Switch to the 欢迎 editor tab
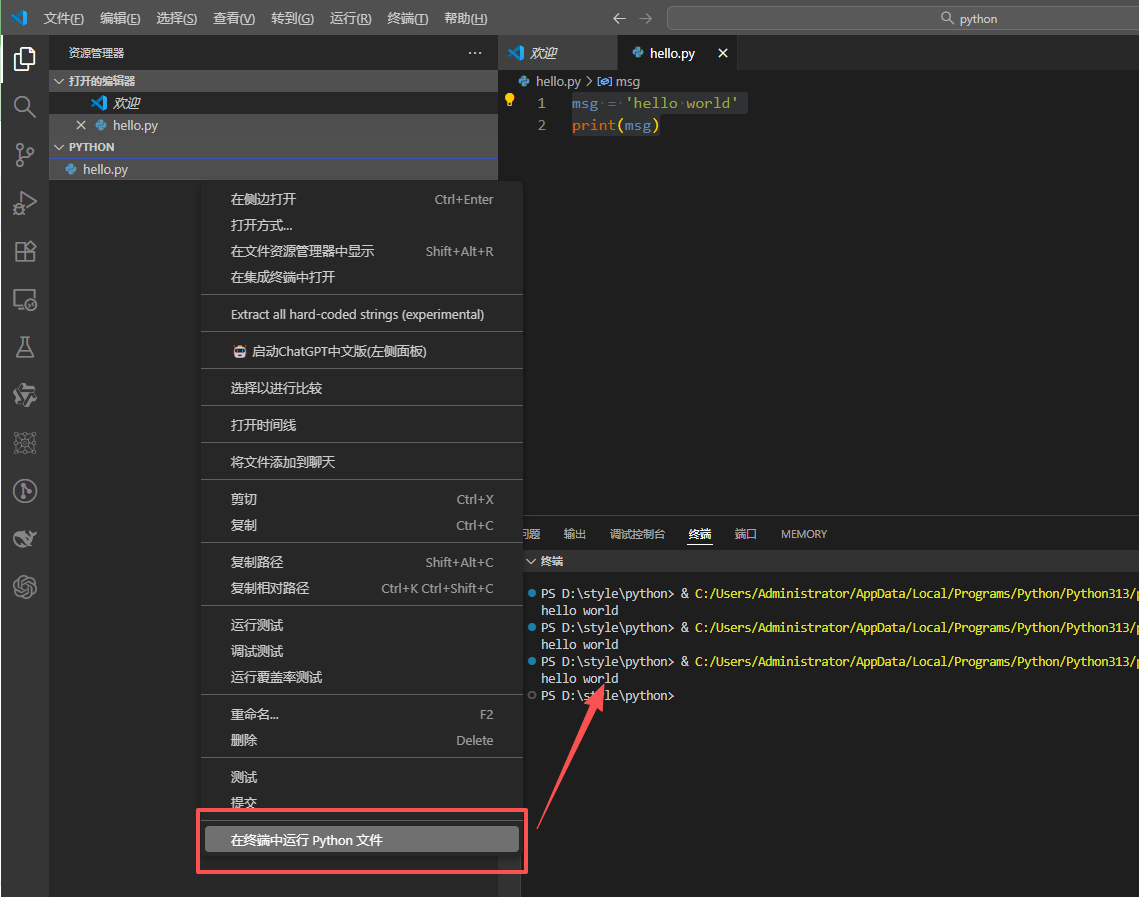 click(x=557, y=53)
